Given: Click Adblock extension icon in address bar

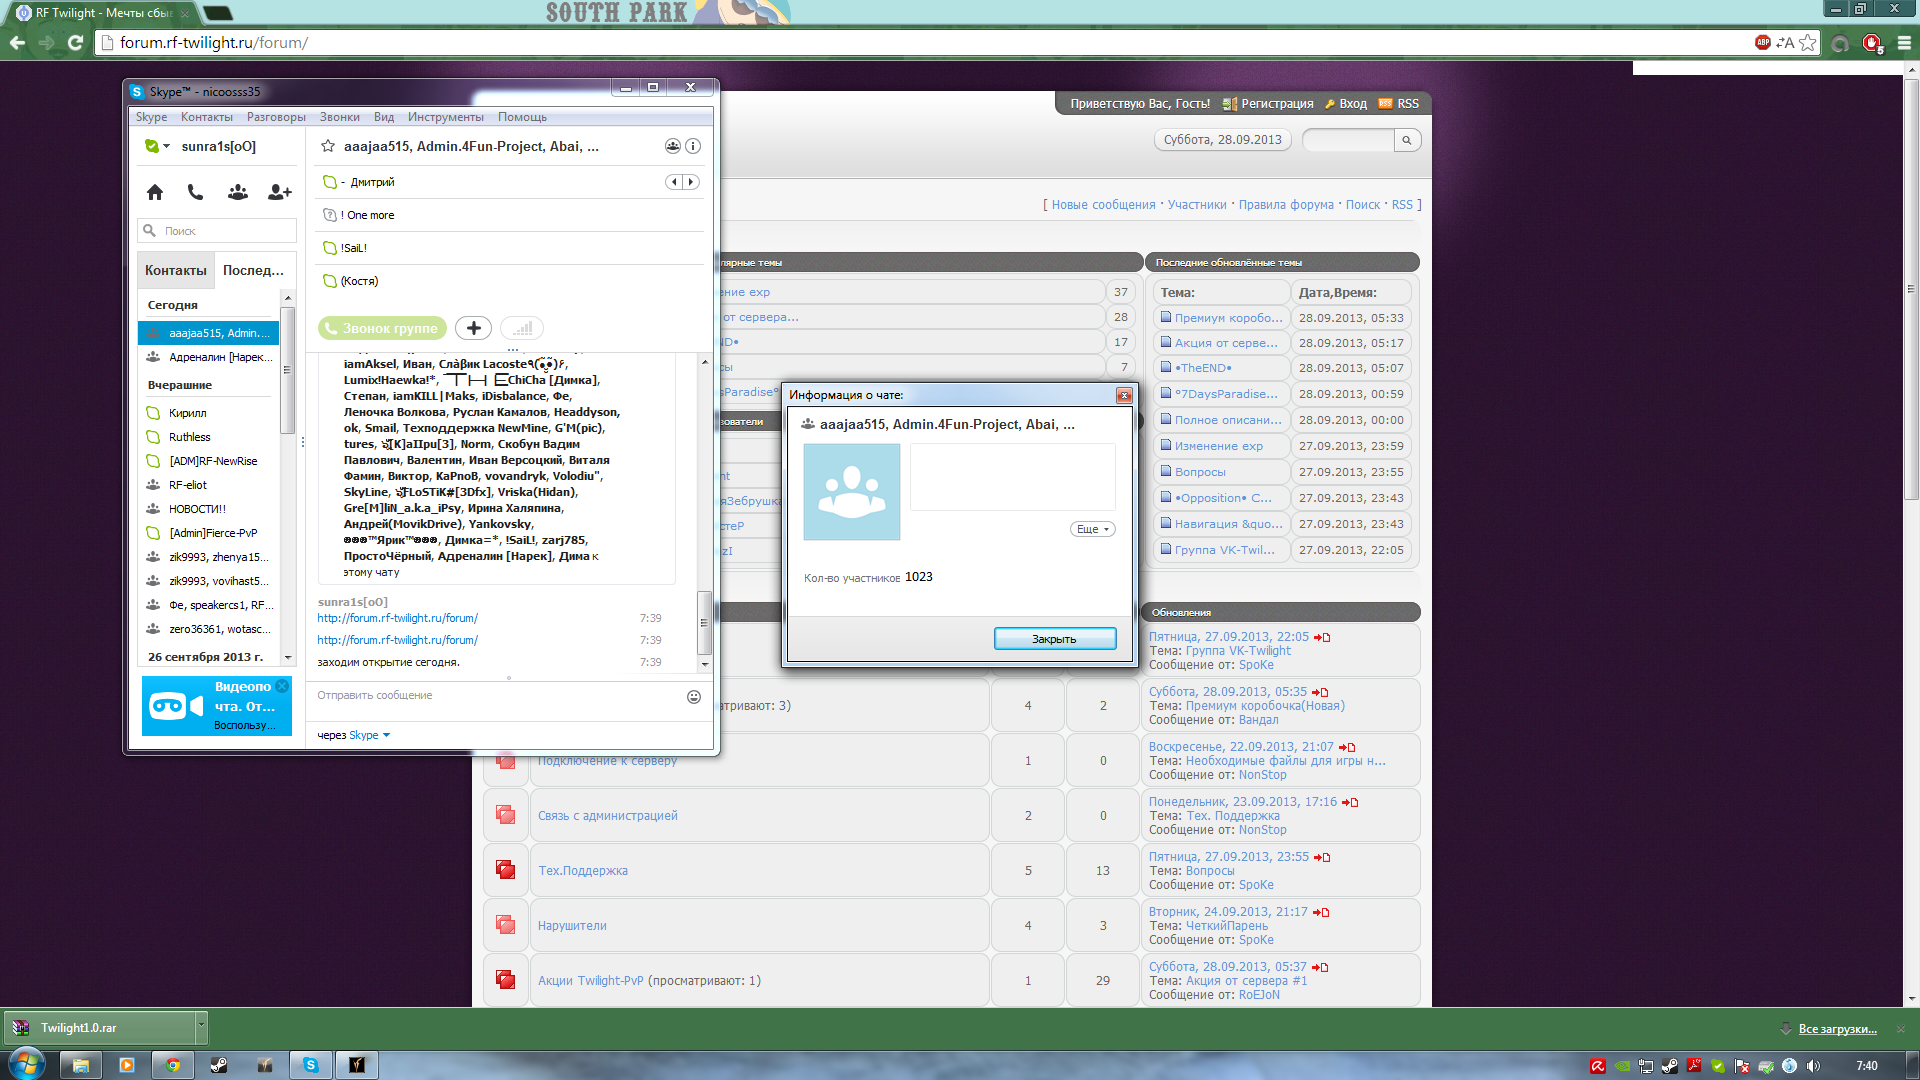Looking at the screenshot, I should pyautogui.click(x=1762, y=42).
